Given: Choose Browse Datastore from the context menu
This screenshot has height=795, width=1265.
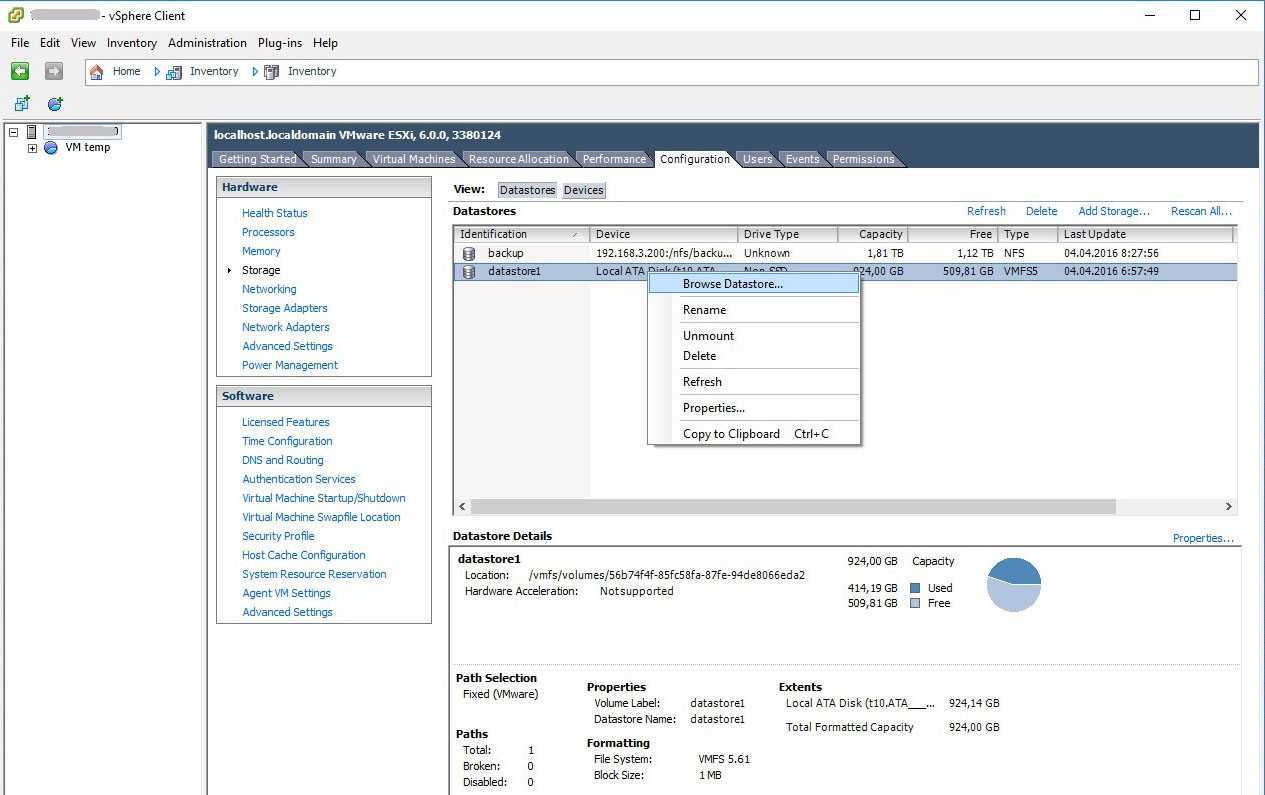Looking at the screenshot, I should click(x=732, y=284).
